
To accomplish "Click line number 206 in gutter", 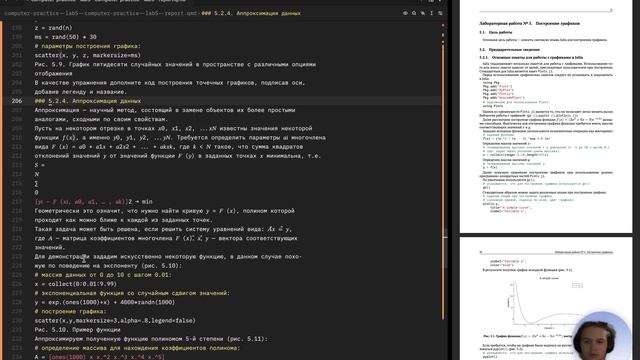I will pos(17,101).
